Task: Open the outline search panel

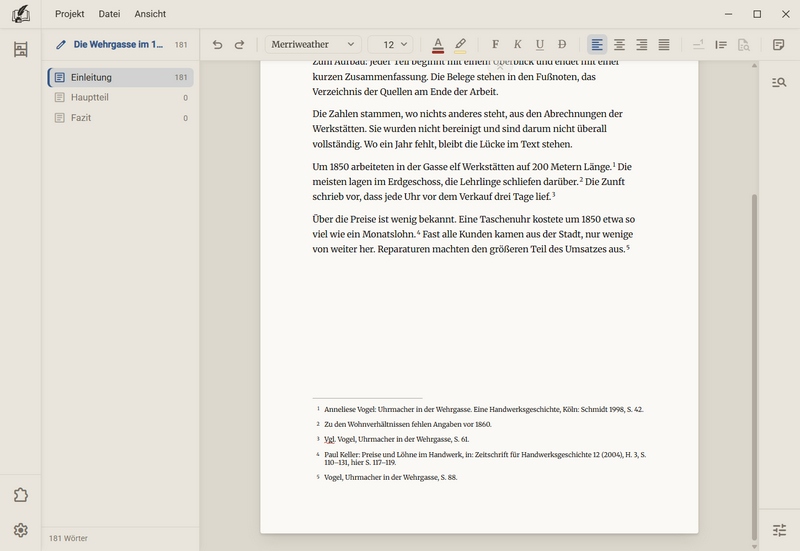Action: coord(779,82)
